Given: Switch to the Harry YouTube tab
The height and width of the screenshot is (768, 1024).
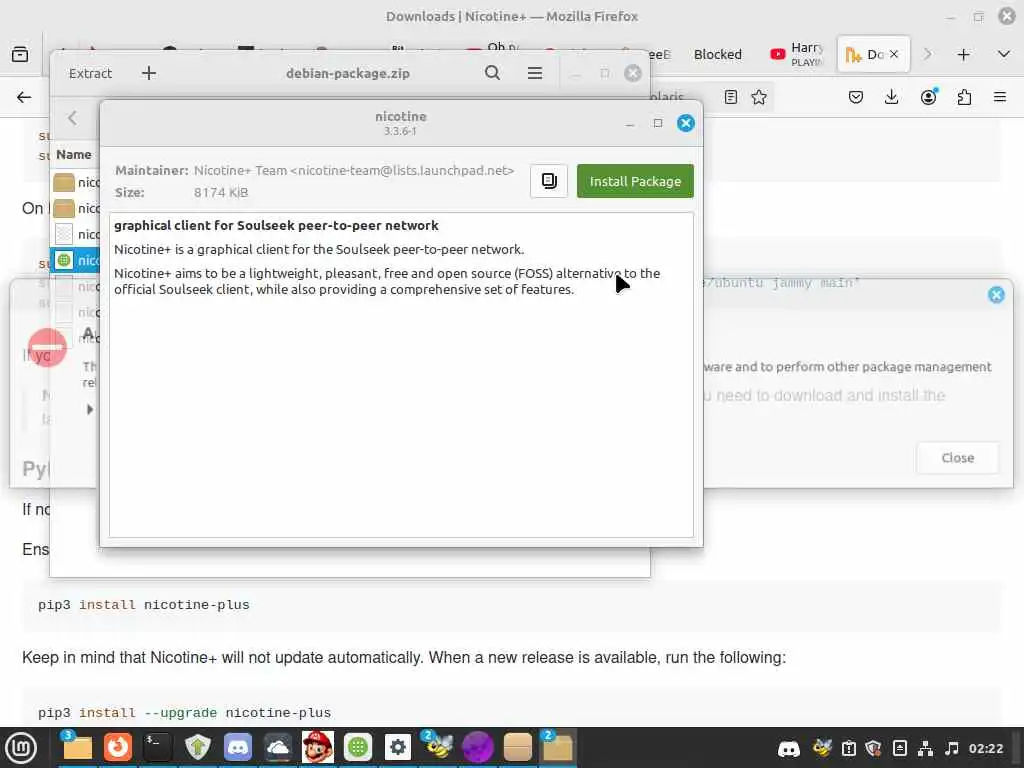Looking at the screenshot, I should click(x=797, y=54).
